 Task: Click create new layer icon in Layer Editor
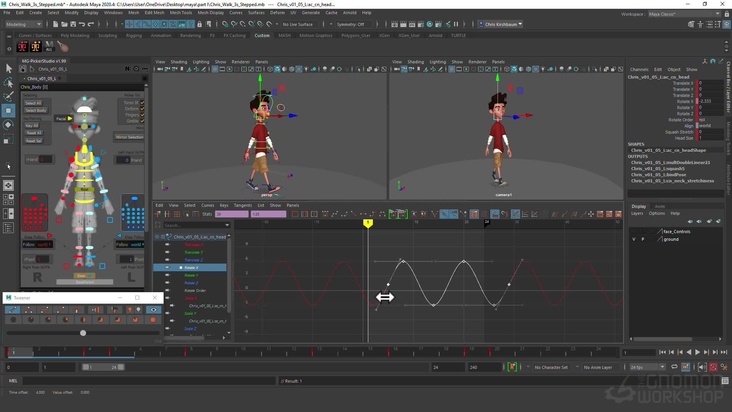pyautogui.click(x=710, y=221)
